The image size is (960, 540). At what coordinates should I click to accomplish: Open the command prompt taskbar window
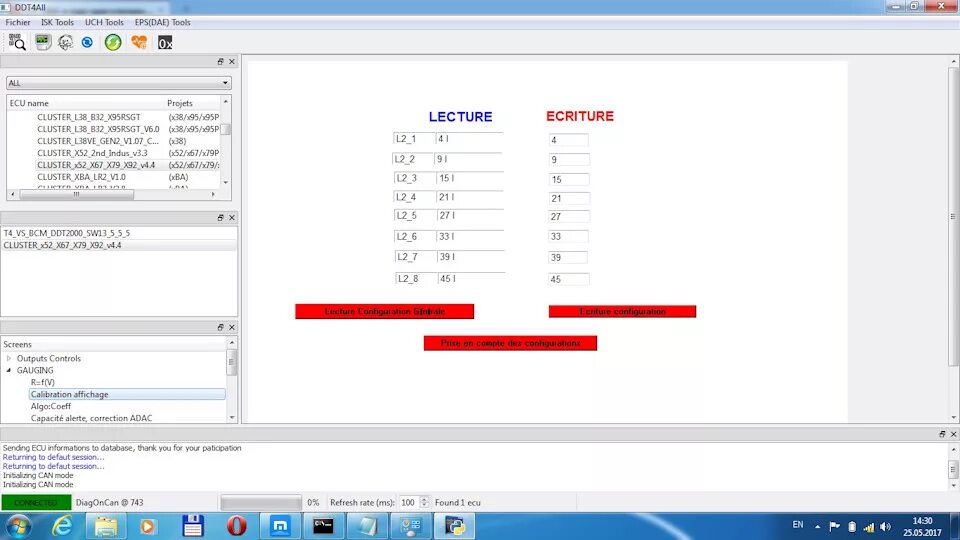pyautogui.click(x=323, y=526)
